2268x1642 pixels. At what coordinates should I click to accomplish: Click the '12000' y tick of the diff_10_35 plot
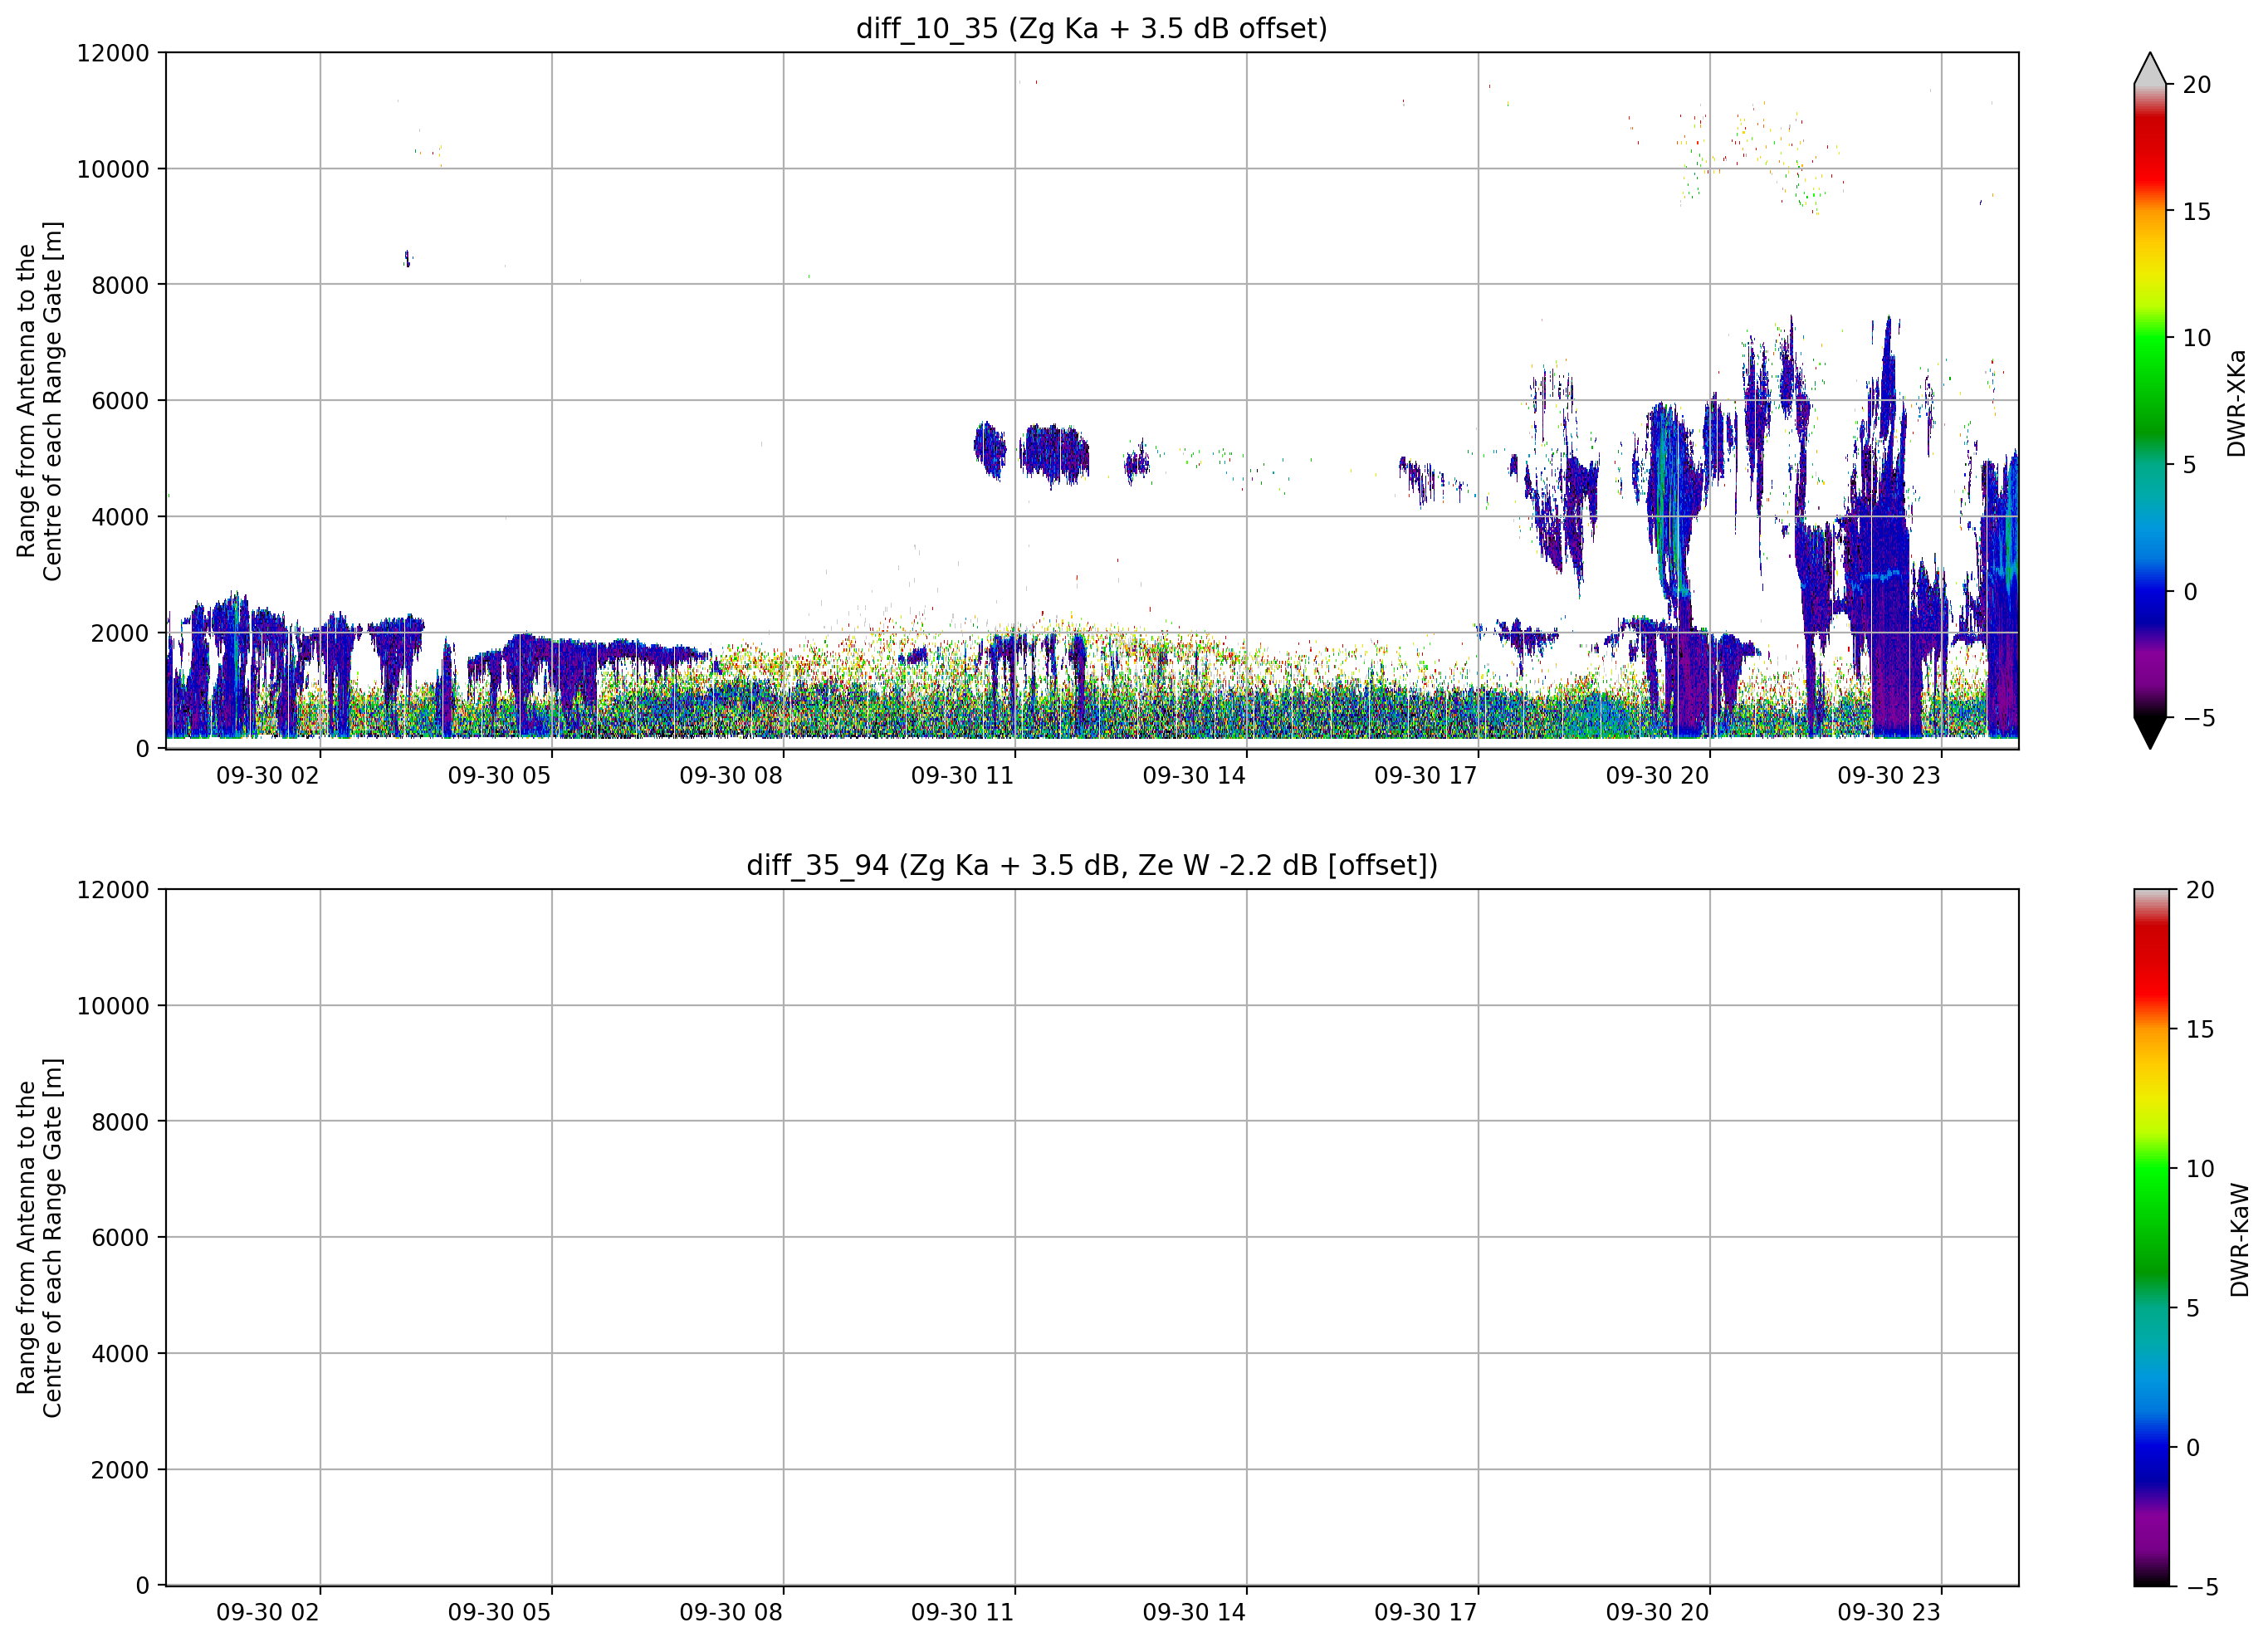pyautogui.click(x=113, y=53)
